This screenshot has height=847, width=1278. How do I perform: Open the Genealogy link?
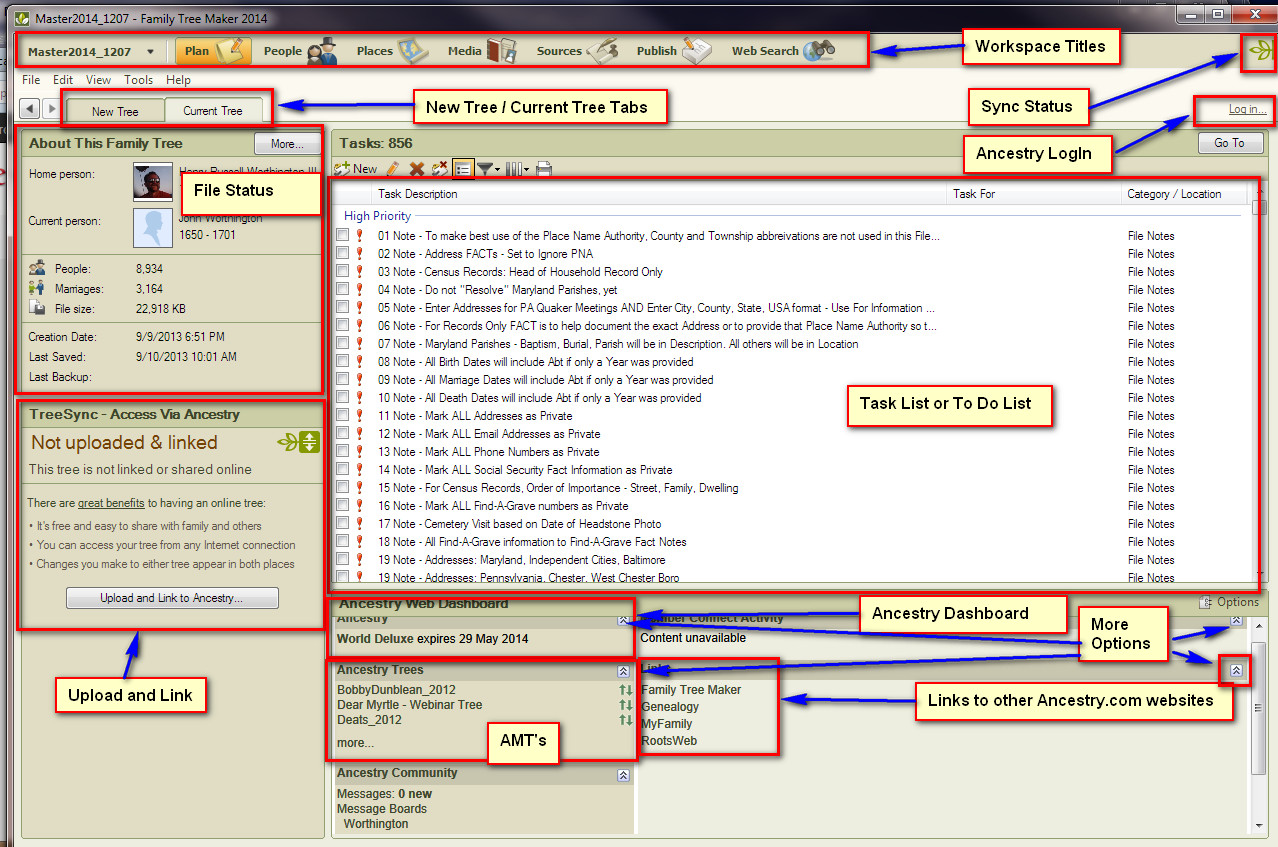coord(670,707)
